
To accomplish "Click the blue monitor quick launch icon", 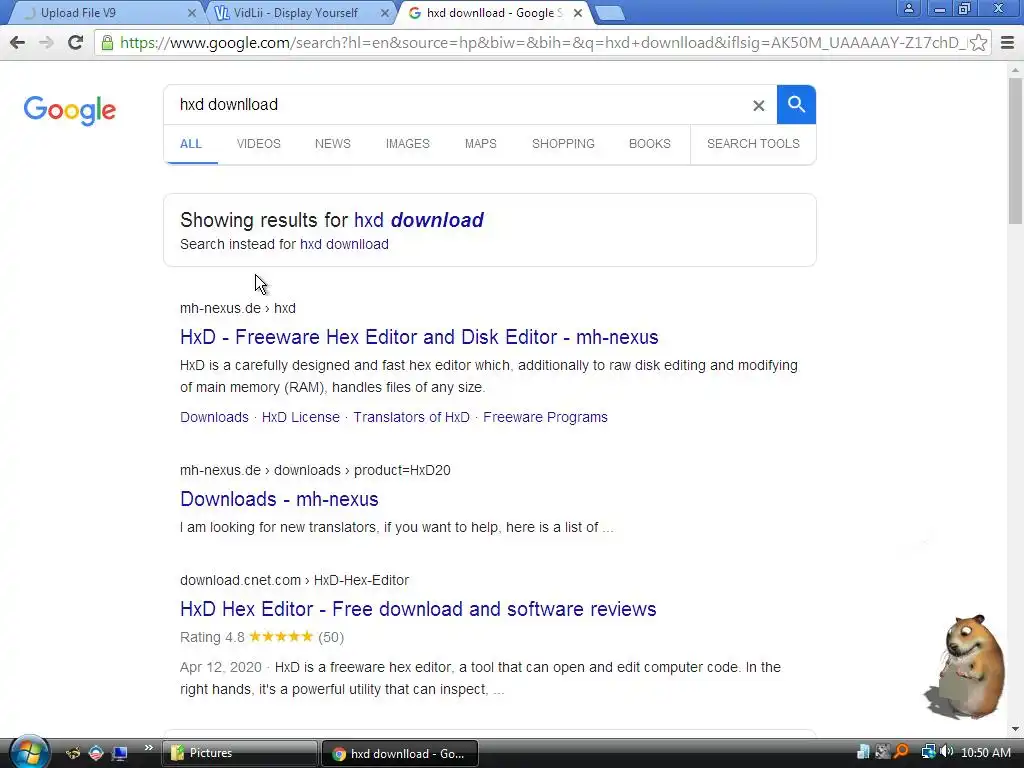I will click(x=120, y=753).
